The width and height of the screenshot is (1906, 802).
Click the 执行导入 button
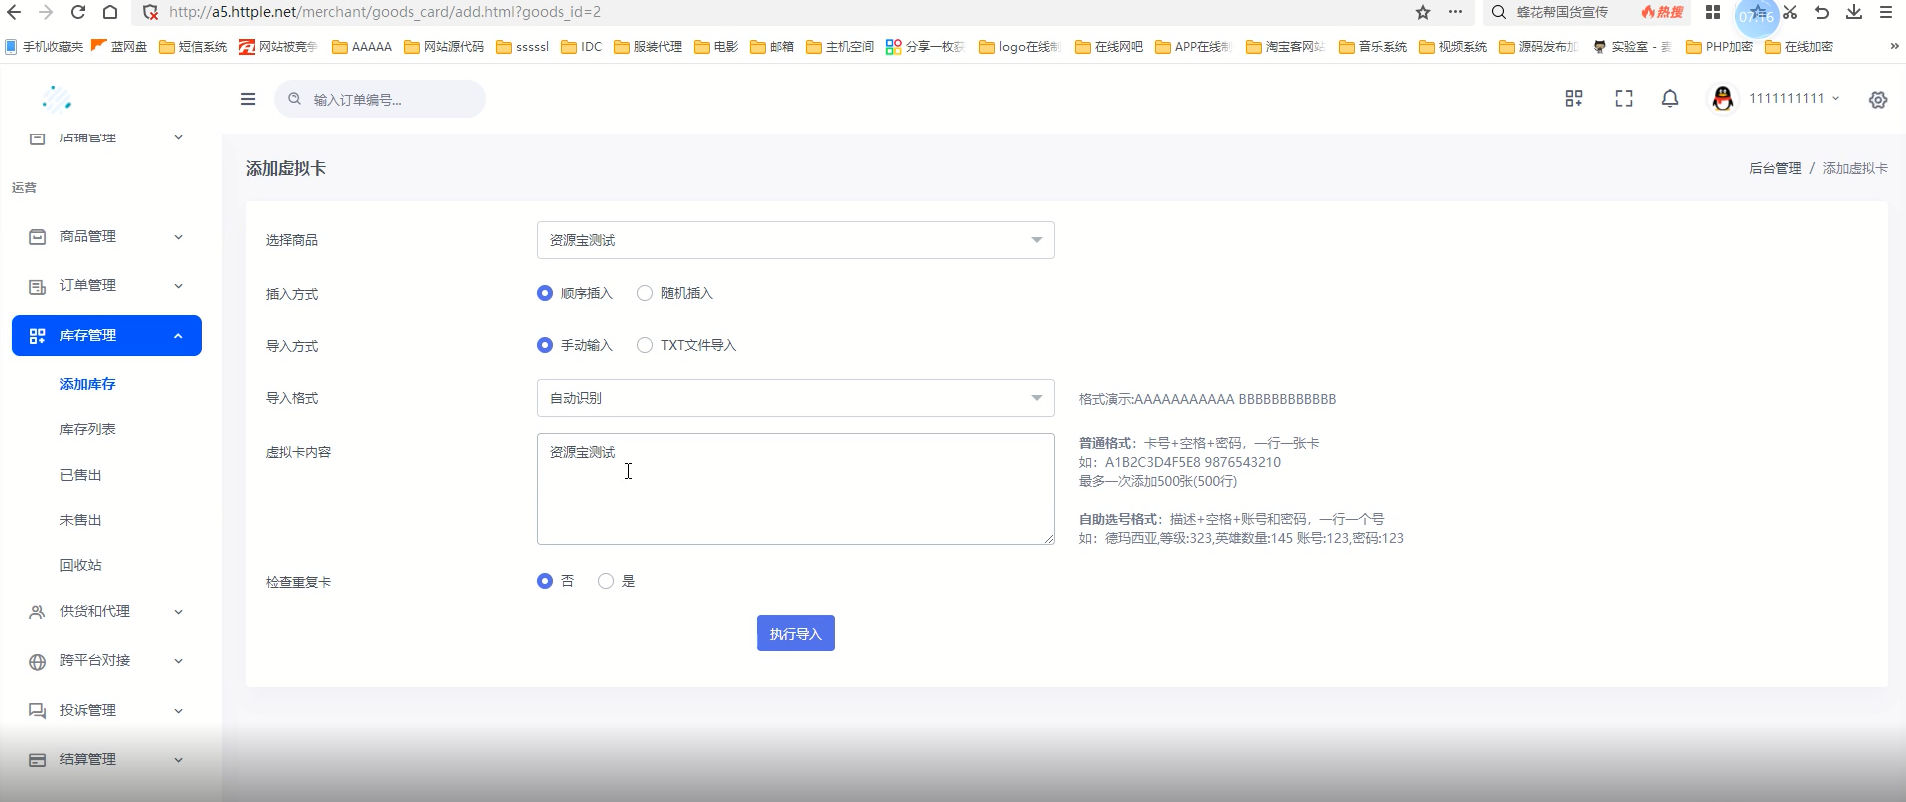pos(795,633)
